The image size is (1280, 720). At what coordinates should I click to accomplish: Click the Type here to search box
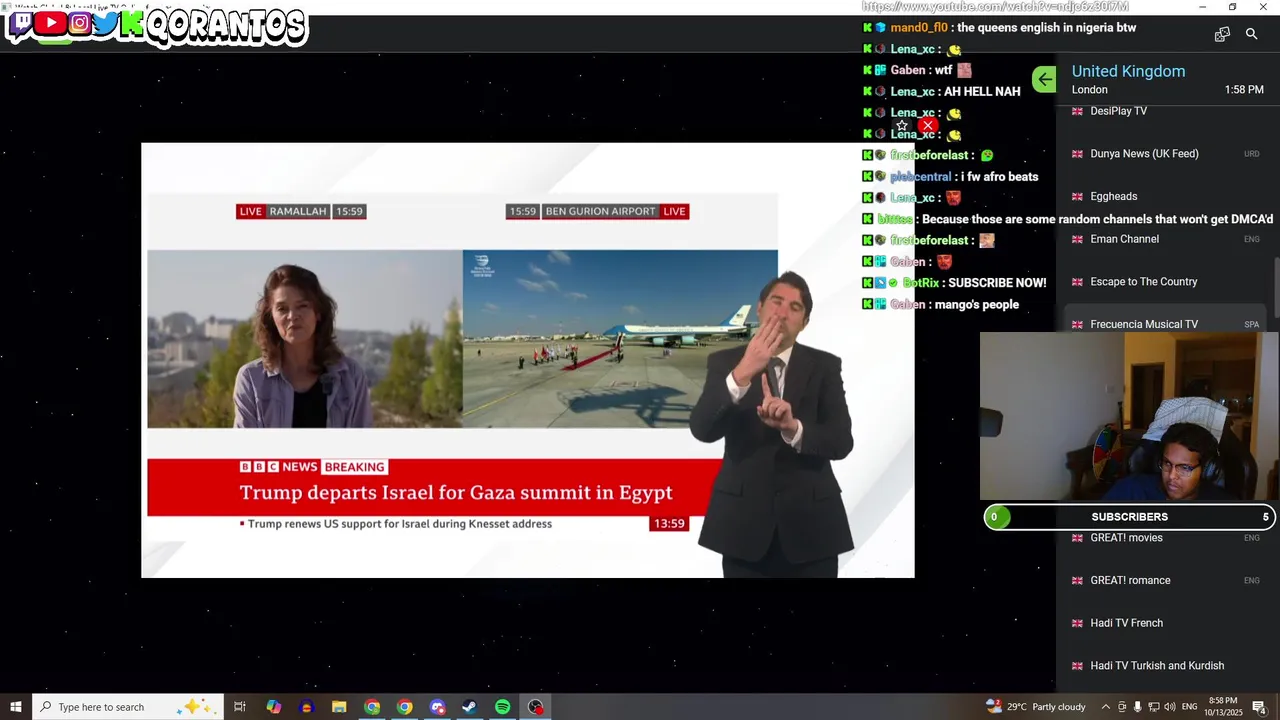[128, 707]
